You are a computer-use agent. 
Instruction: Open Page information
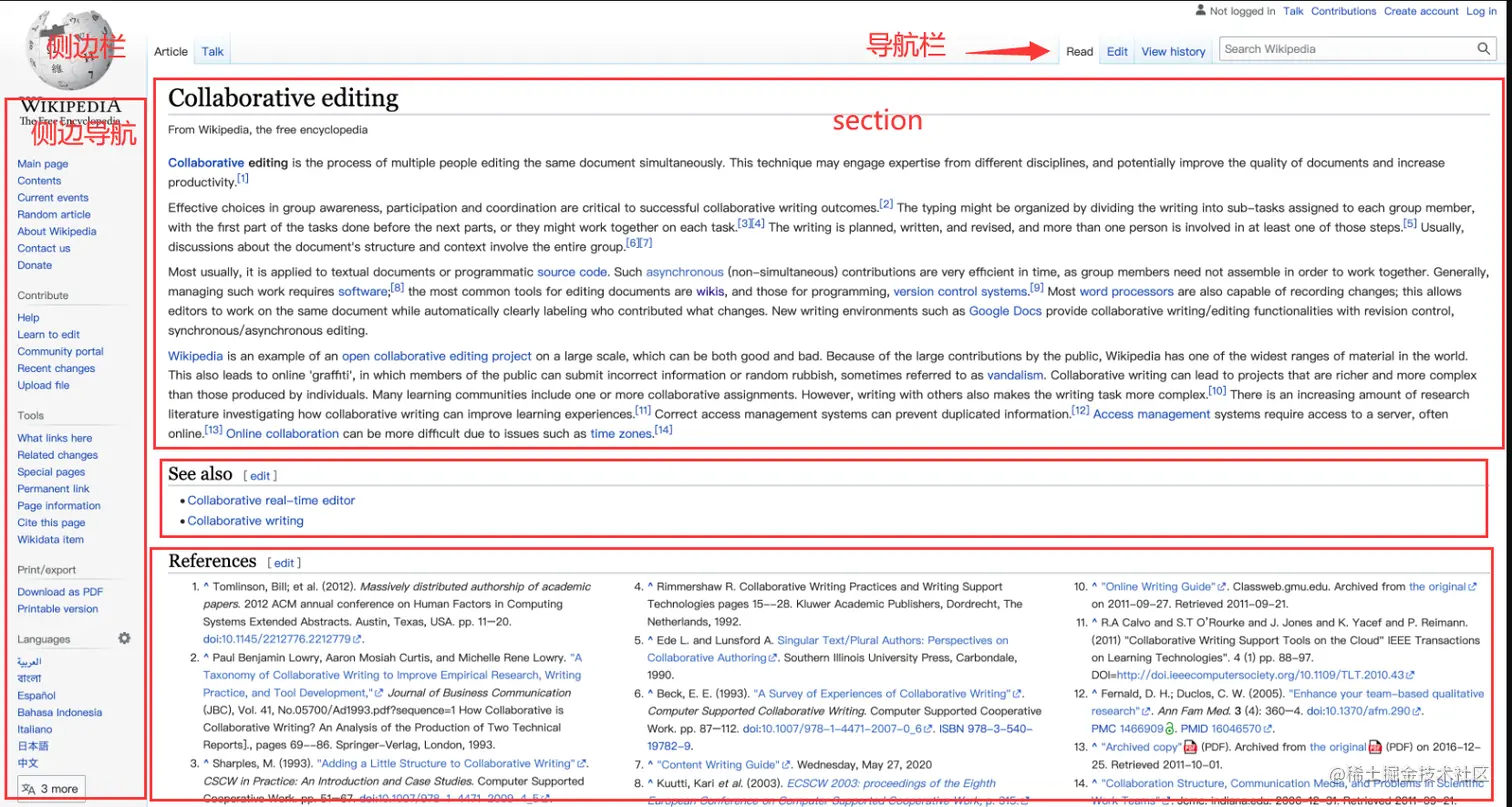(59, 506)
